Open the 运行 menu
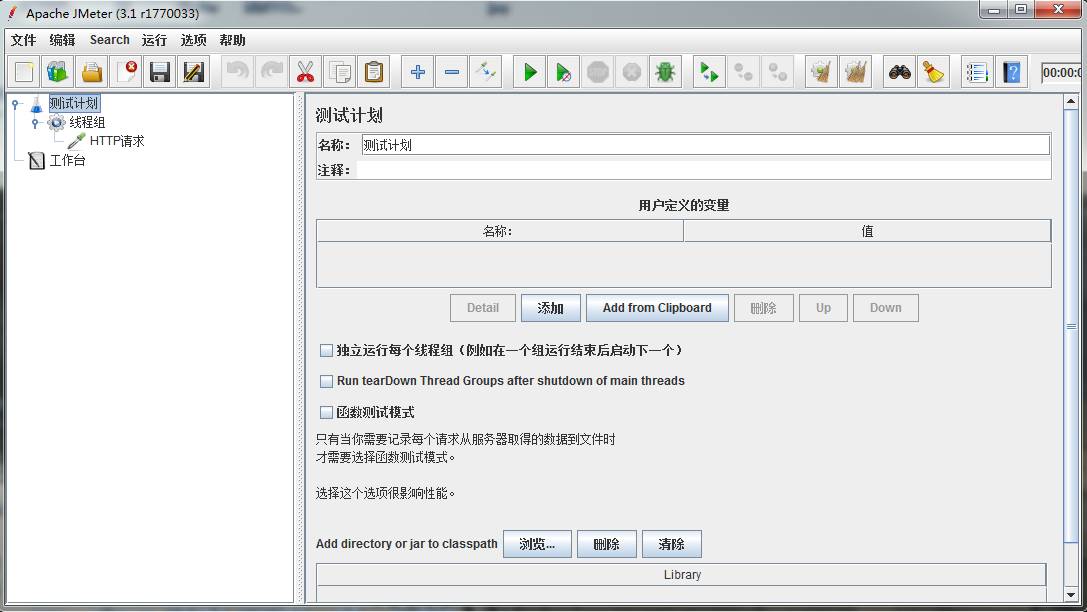 click(155, 40)
